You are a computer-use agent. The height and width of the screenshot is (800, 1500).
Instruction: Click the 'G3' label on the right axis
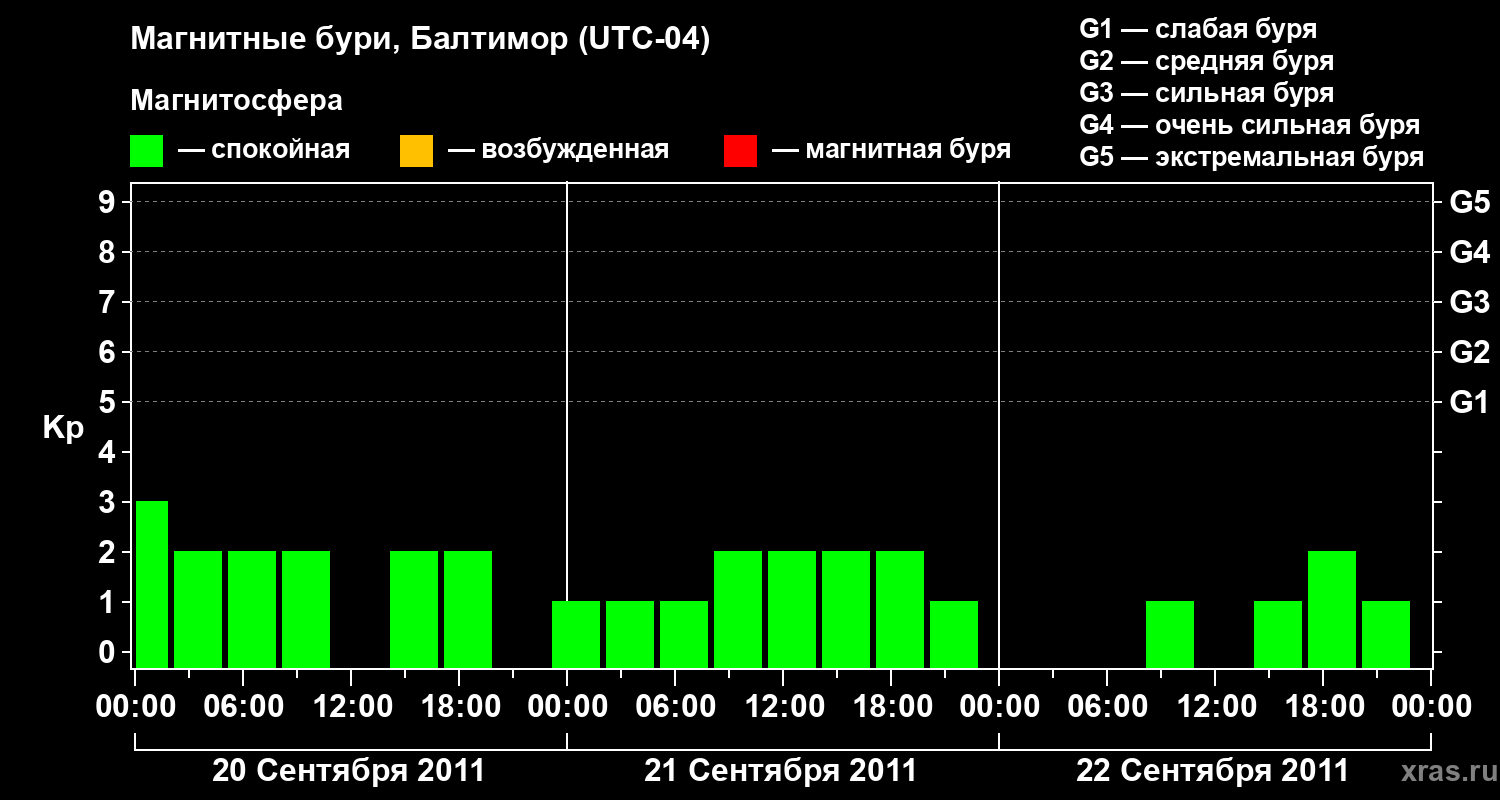1469,302
